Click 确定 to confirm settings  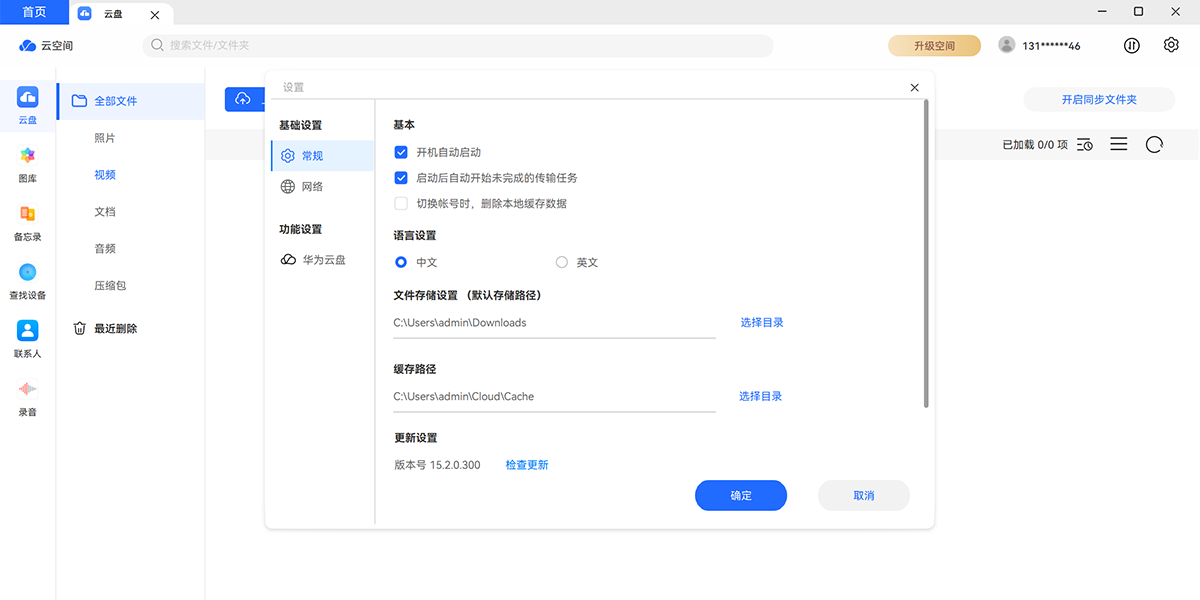741,496
